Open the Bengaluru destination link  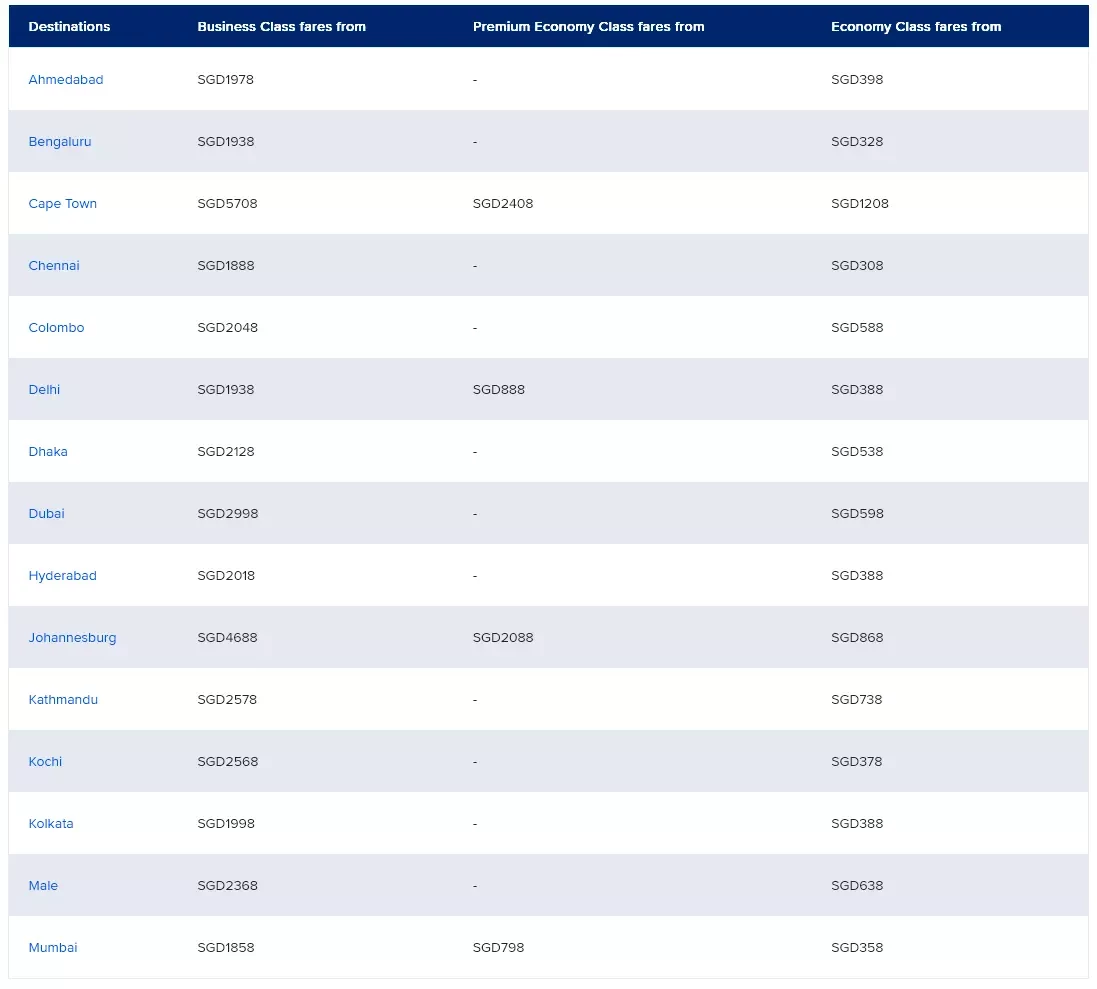click(x=59, y=142)
